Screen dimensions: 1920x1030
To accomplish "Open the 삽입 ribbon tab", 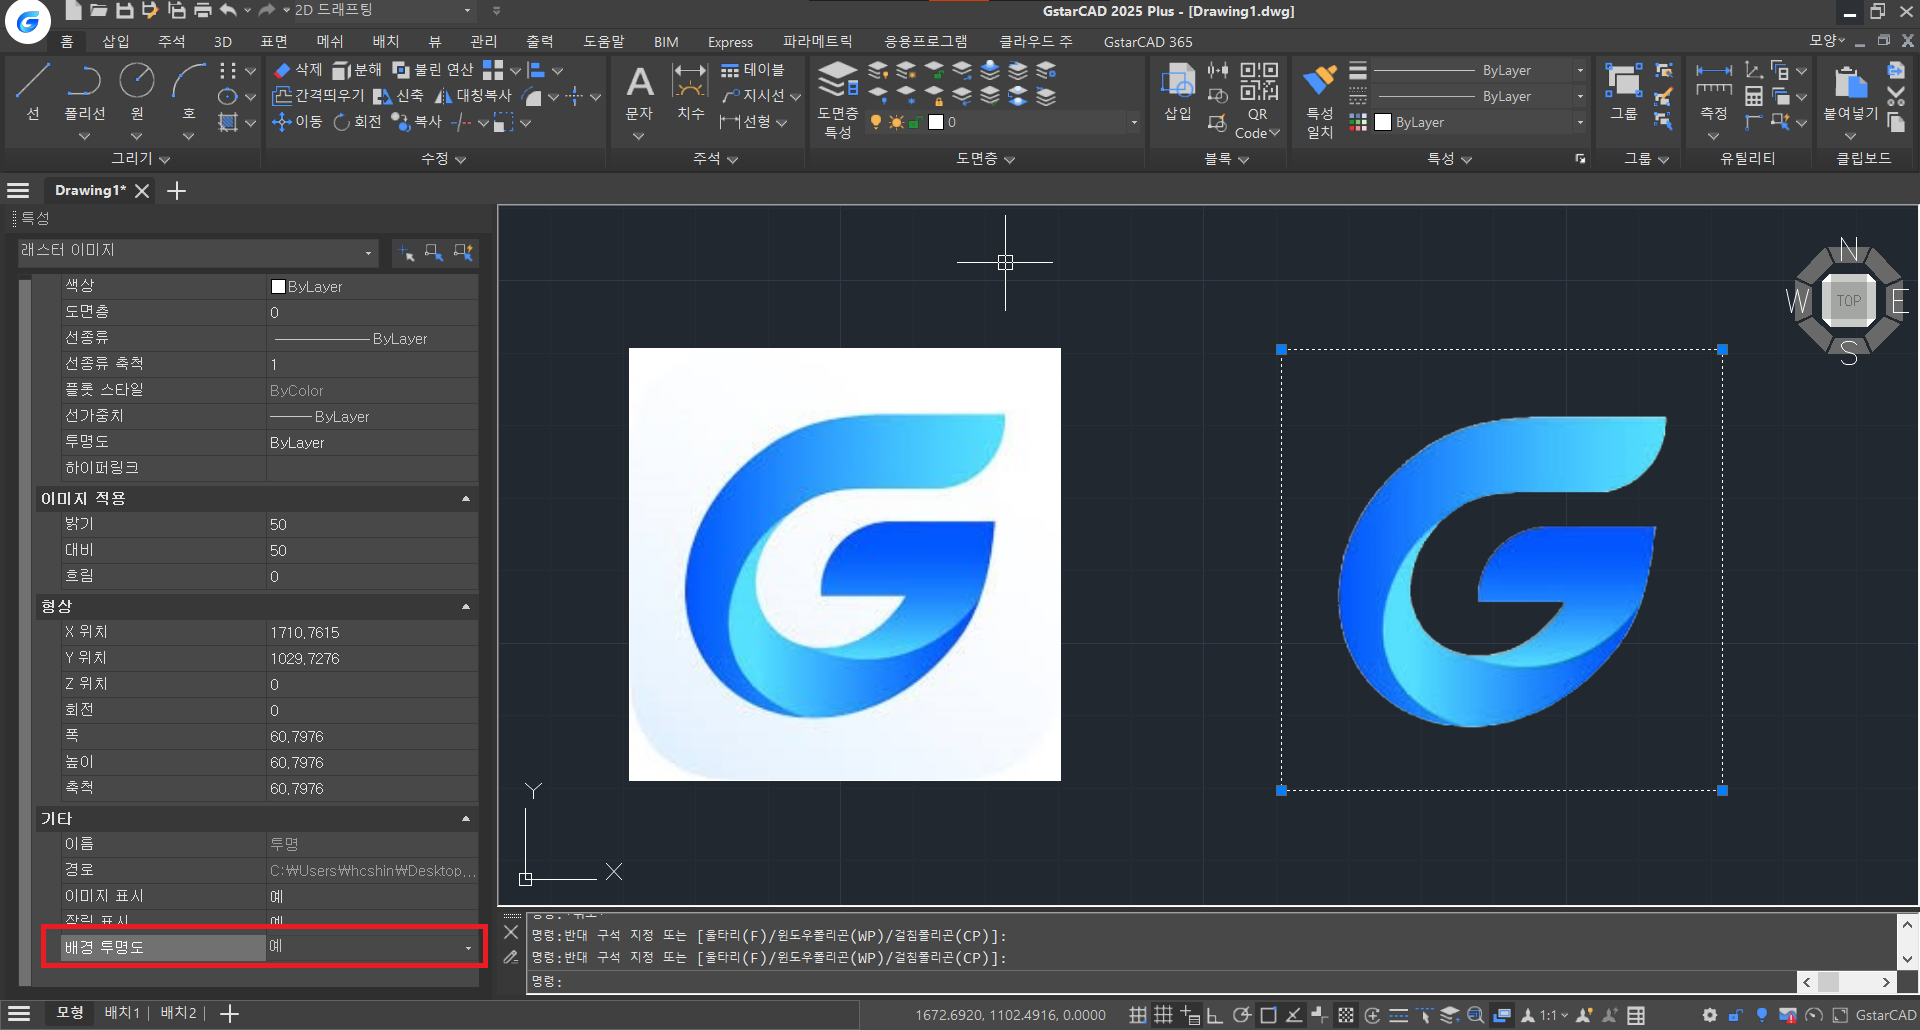I will pos(116,41).
